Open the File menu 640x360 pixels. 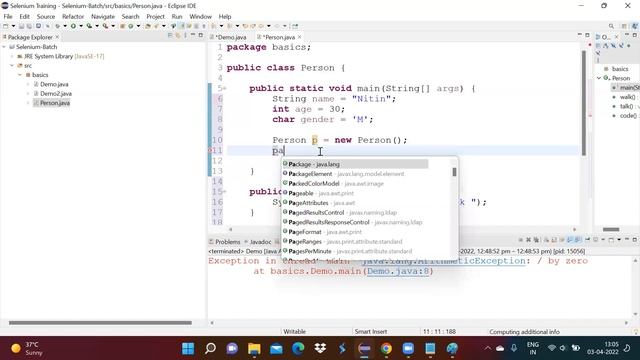(8, 16)
